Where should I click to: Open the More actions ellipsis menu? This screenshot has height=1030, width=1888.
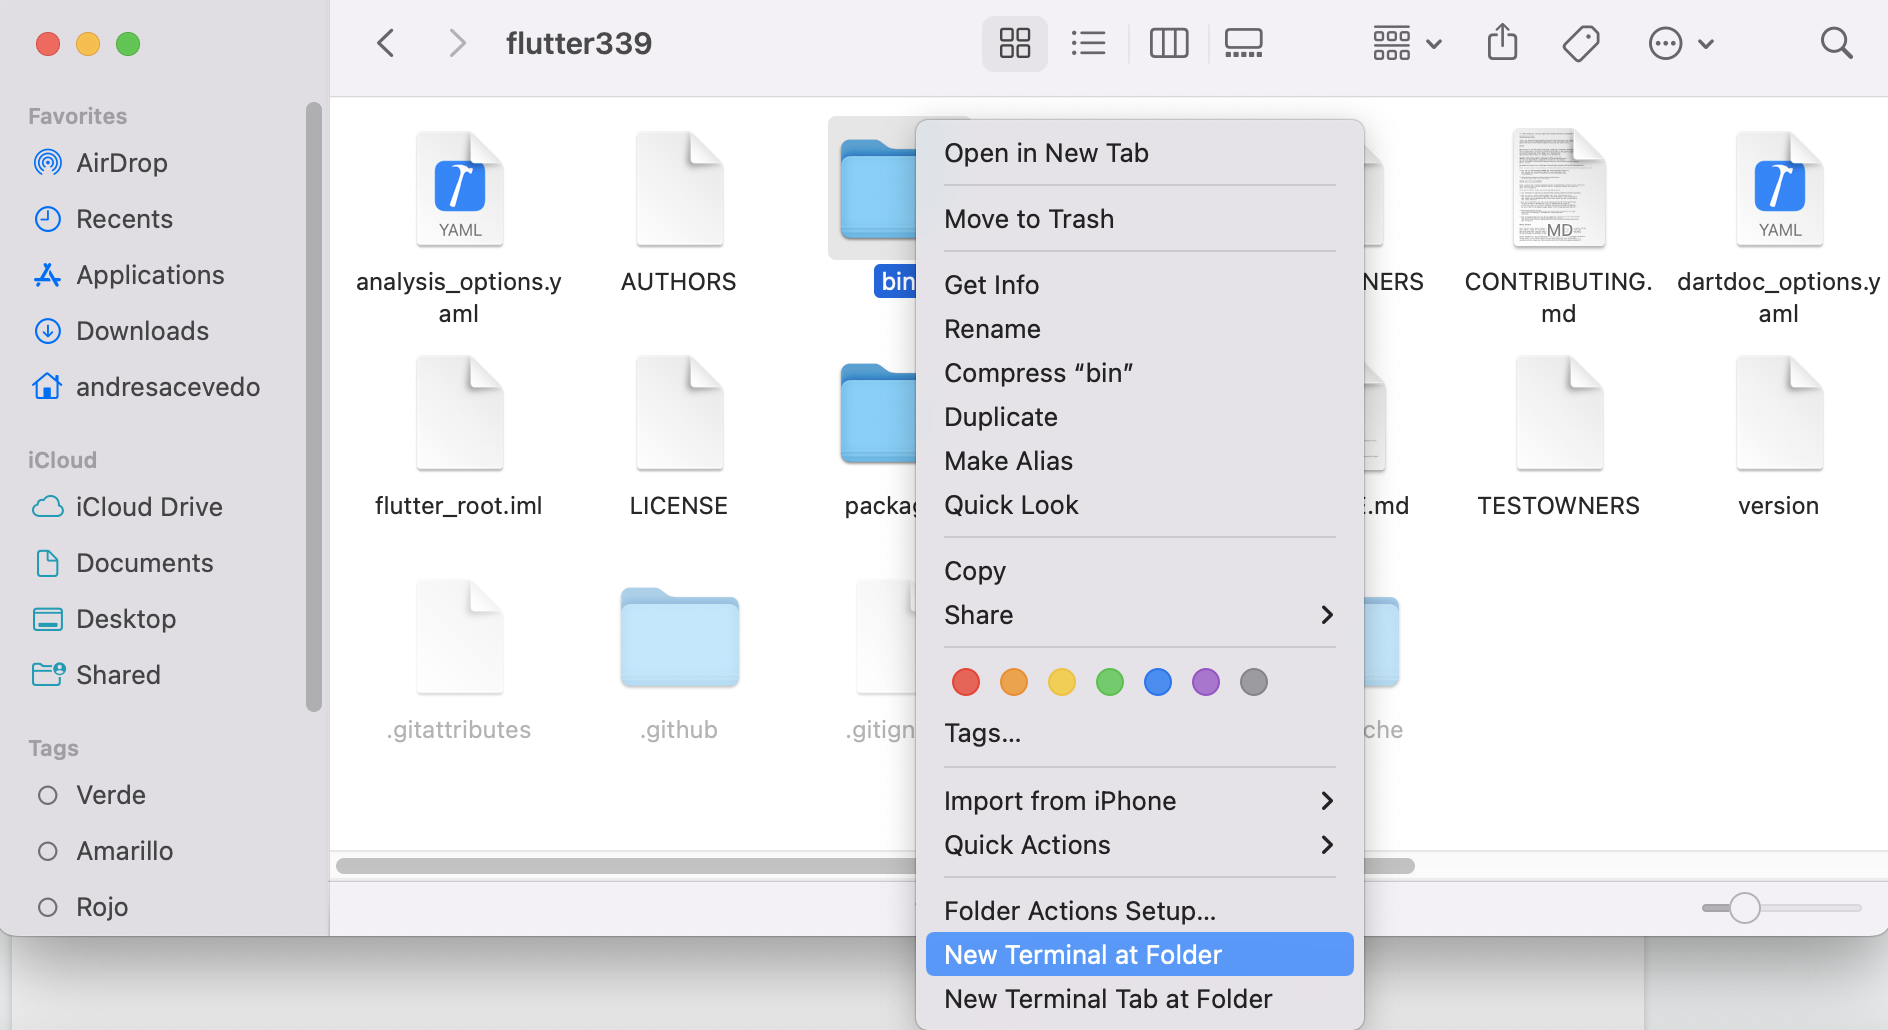[1681, 43]
